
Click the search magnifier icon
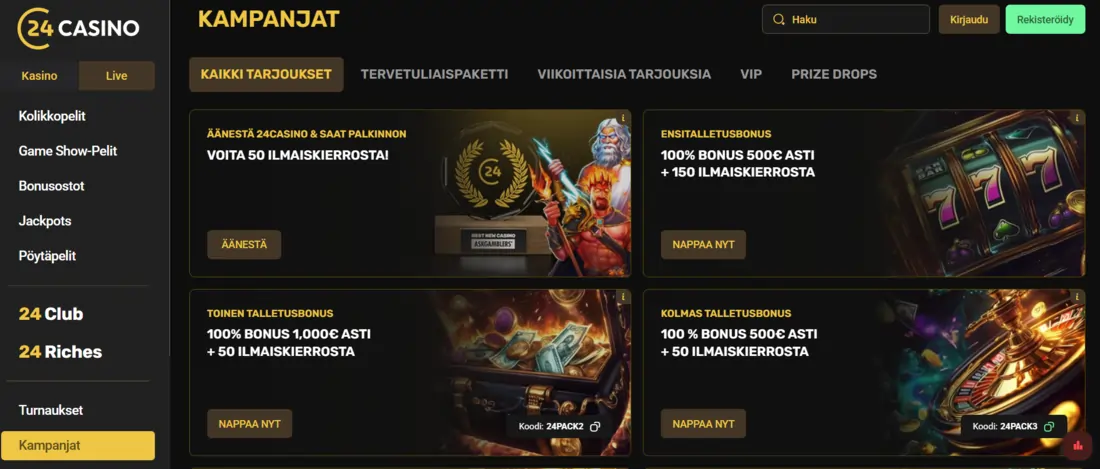point(778,20)
